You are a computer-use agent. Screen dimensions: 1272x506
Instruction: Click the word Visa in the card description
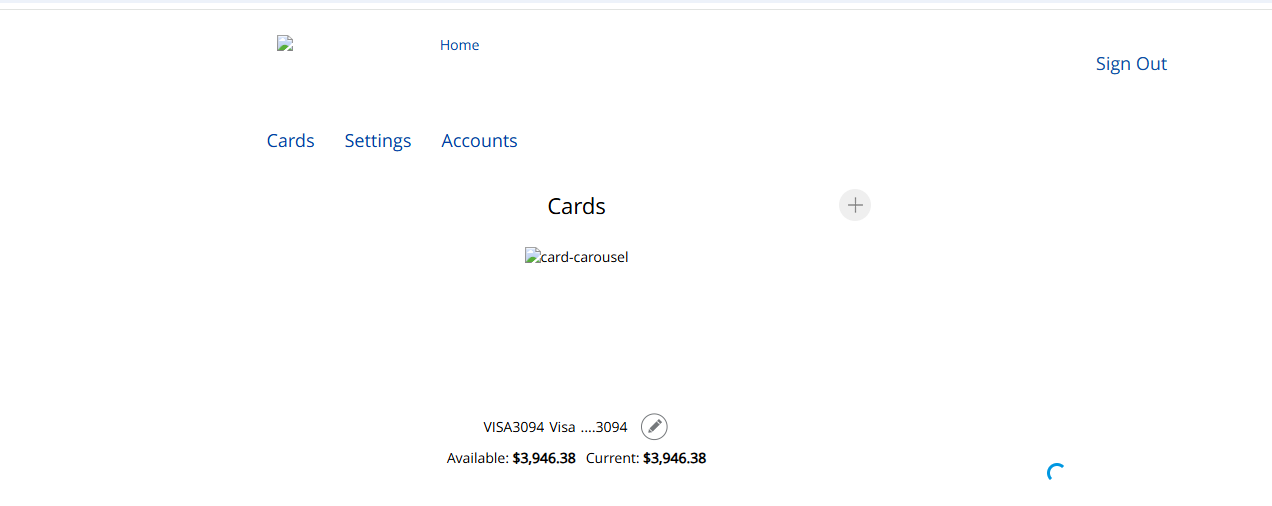562,427
